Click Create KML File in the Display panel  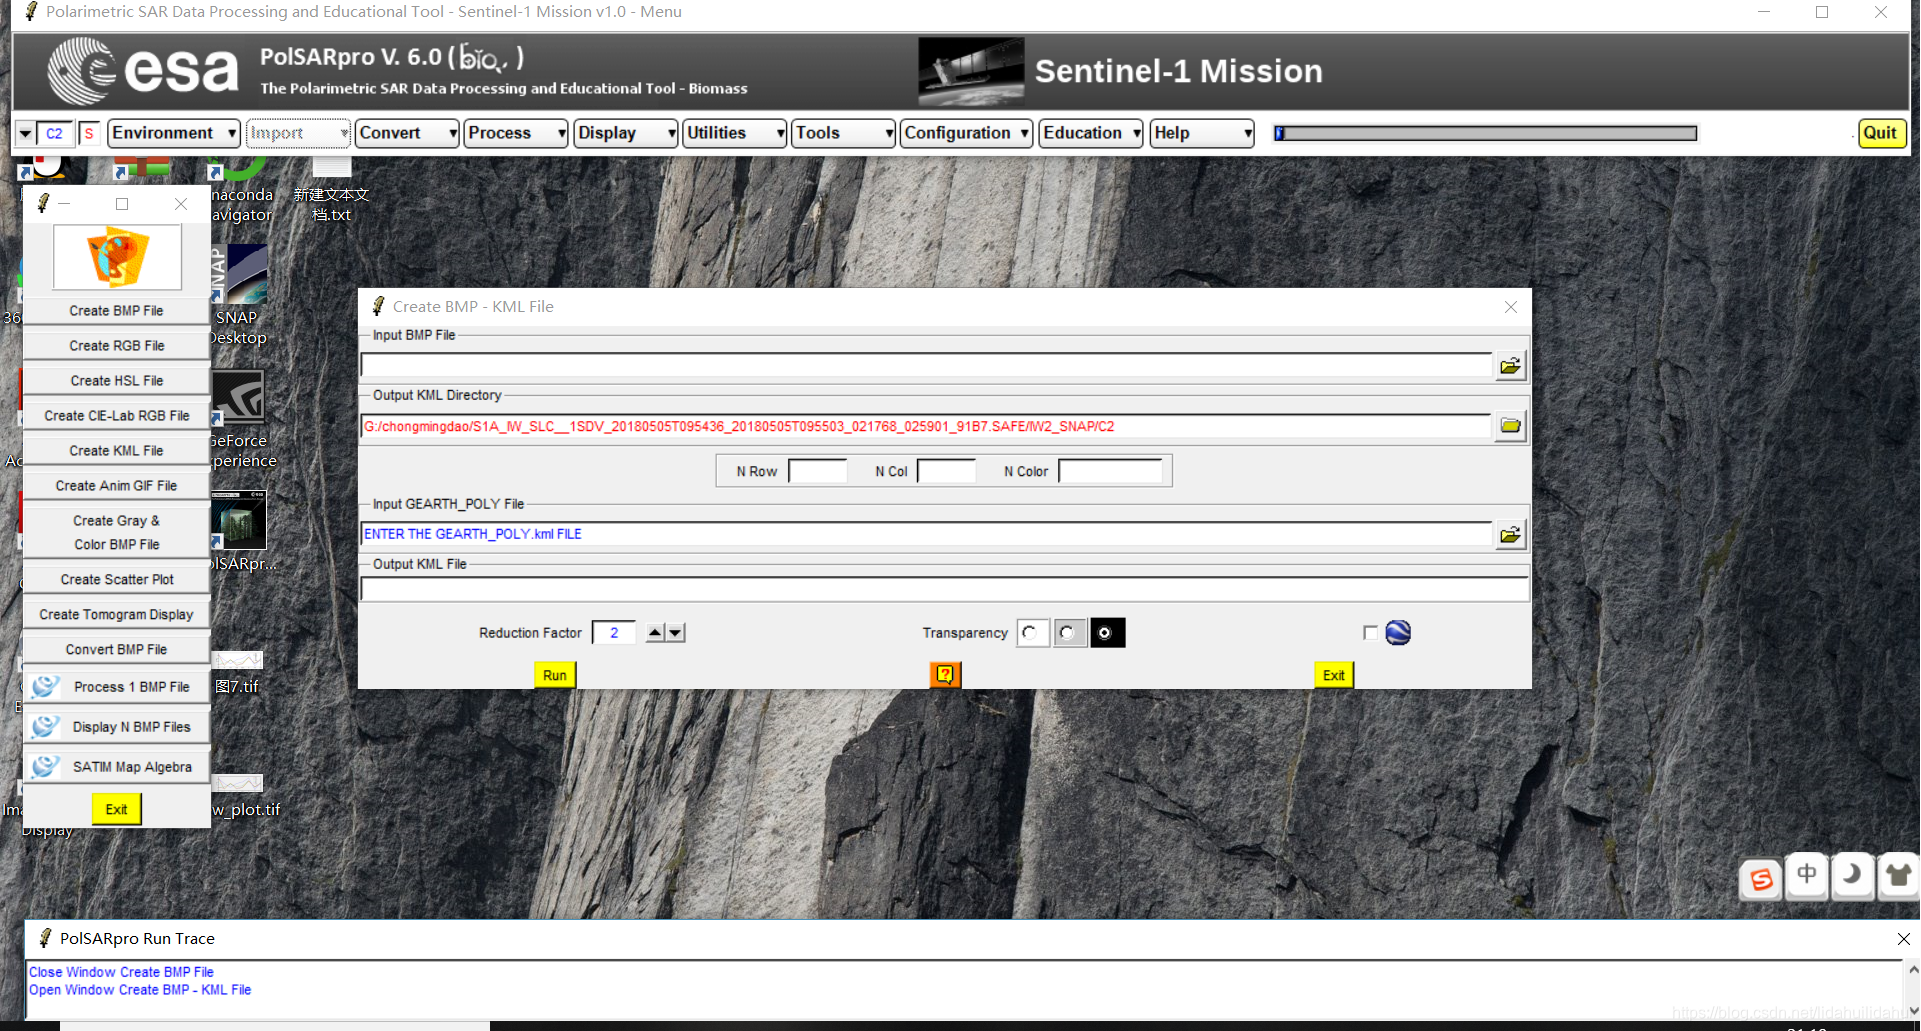(116, 451)
